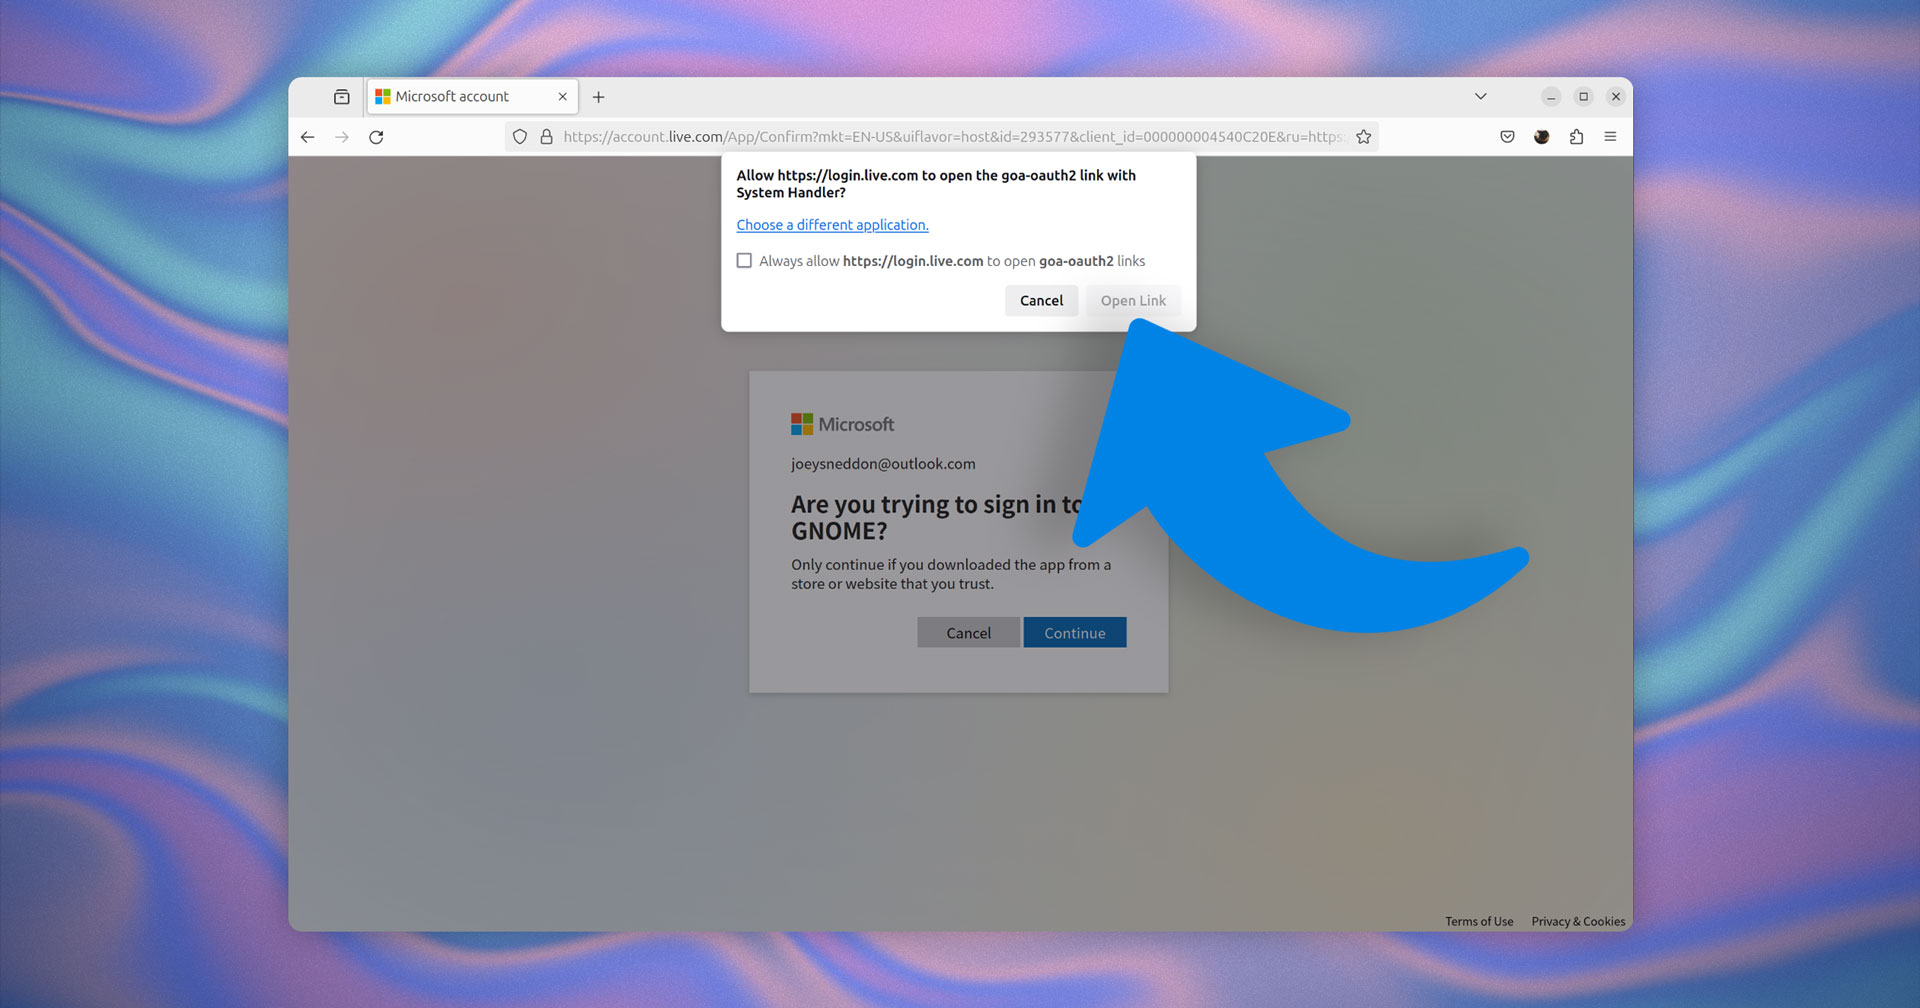Expand the list all tabs chevron
1920x1008 pixels.
1480,97
